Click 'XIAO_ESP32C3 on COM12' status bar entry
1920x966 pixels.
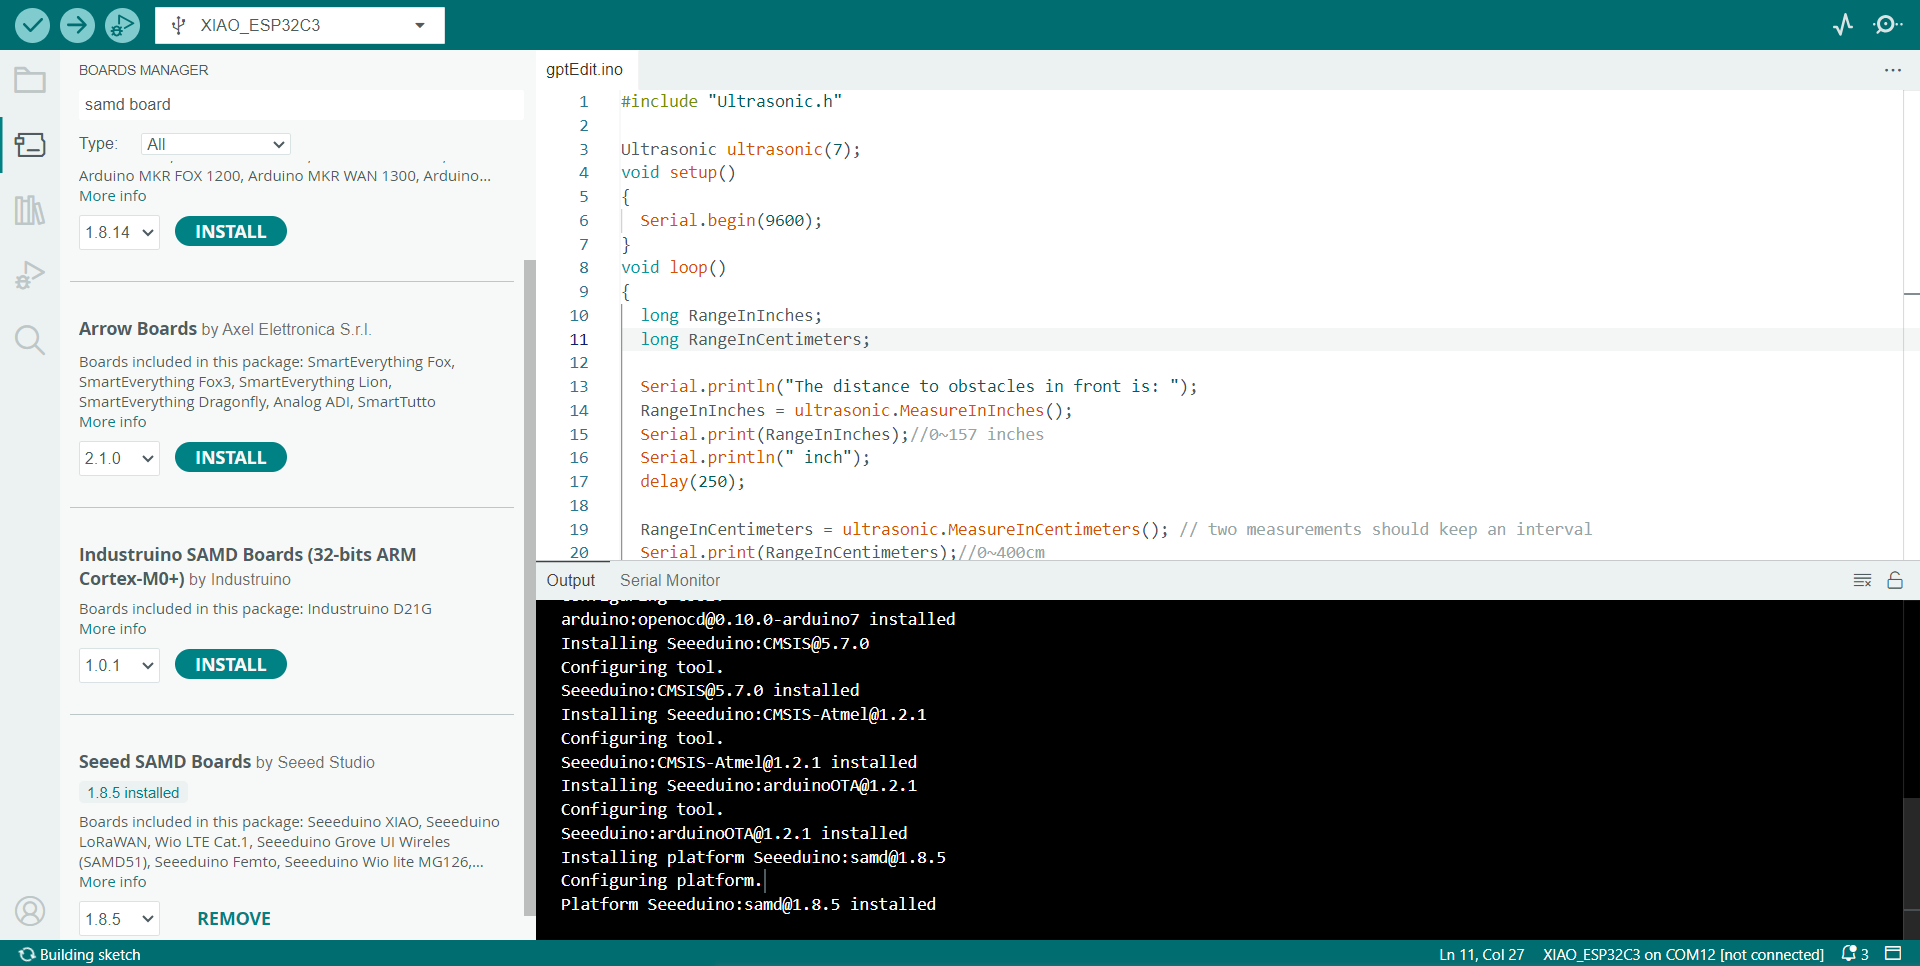[1683, 954]
